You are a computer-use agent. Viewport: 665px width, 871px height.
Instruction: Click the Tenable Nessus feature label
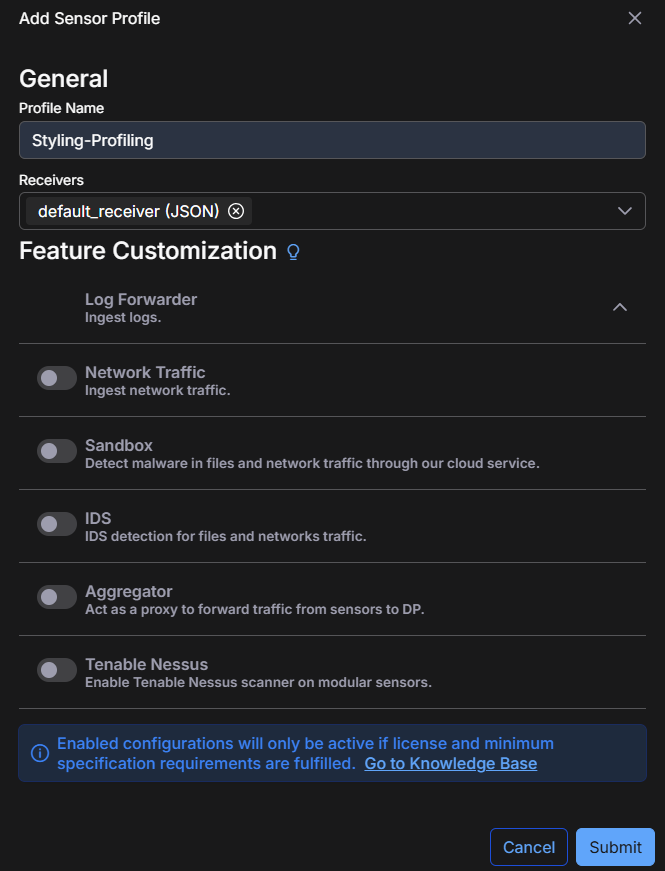click(x=146, y=664)
